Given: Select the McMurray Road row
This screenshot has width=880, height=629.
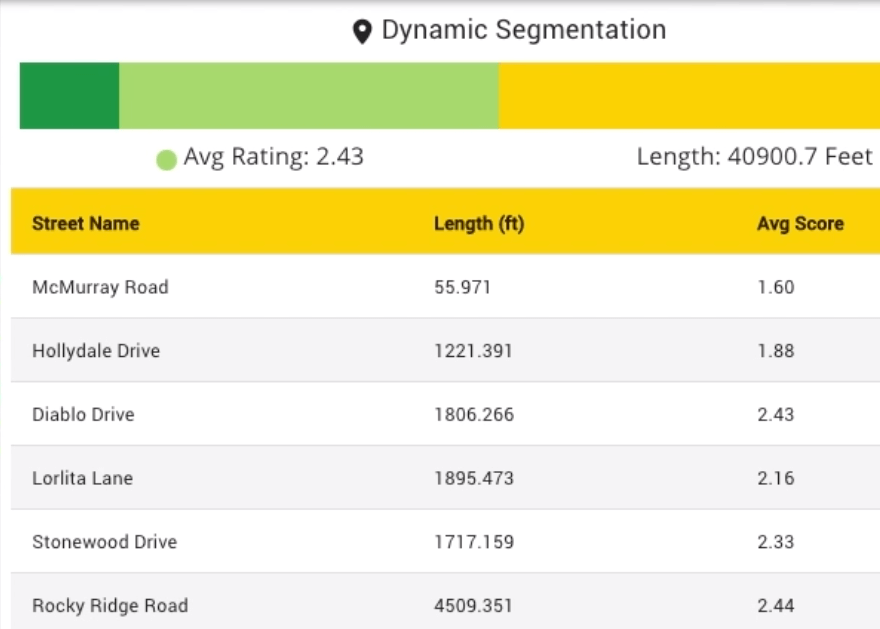Looking at the screenshot, I should pyautogui.click(x=446, y=286).
